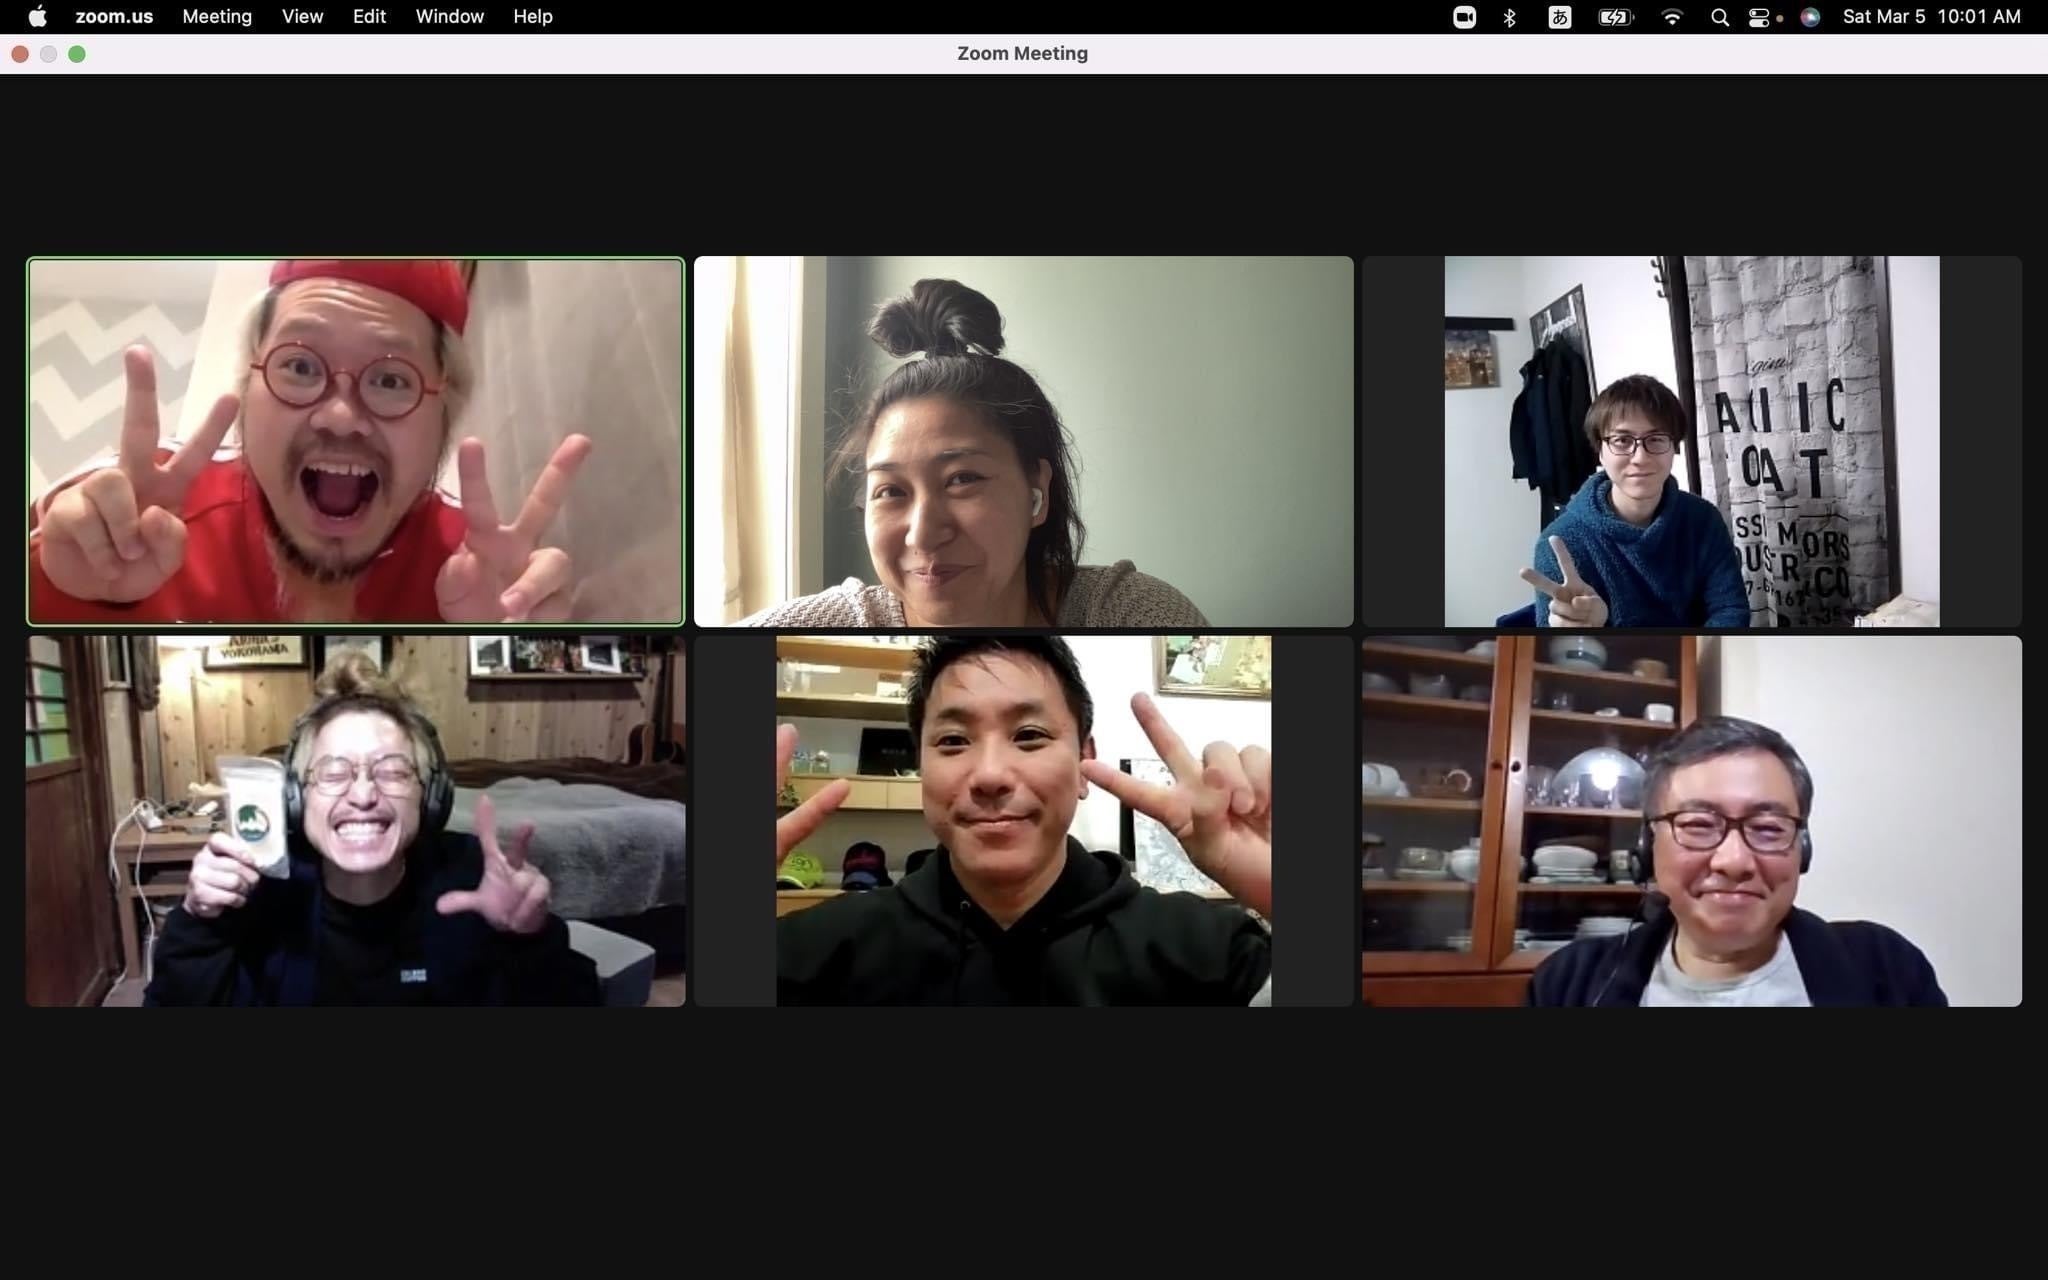Launch Siri from menu bar
The width and height of the screenshot is (2048, 1280).
(x=1810, y=17)
